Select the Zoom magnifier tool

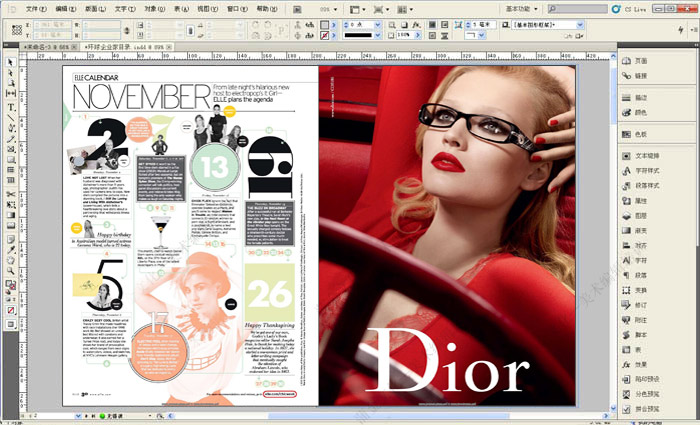click(11, 271)
